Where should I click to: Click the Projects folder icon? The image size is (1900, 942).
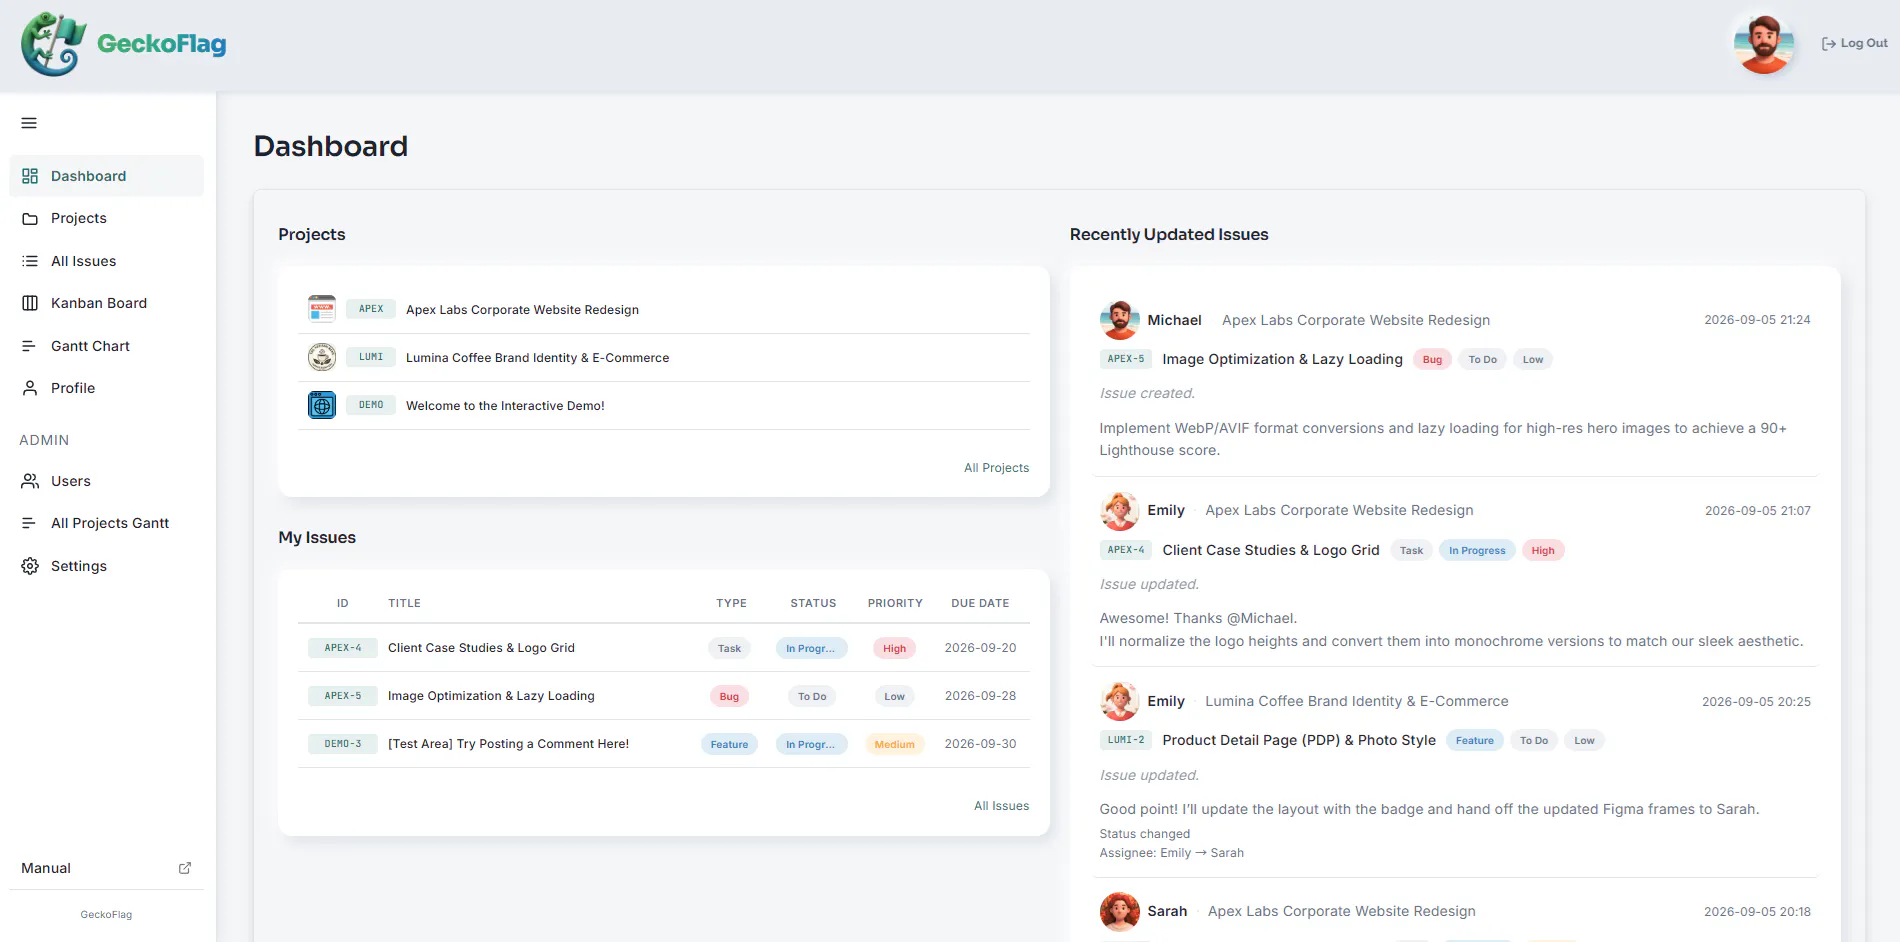point(30,218)
